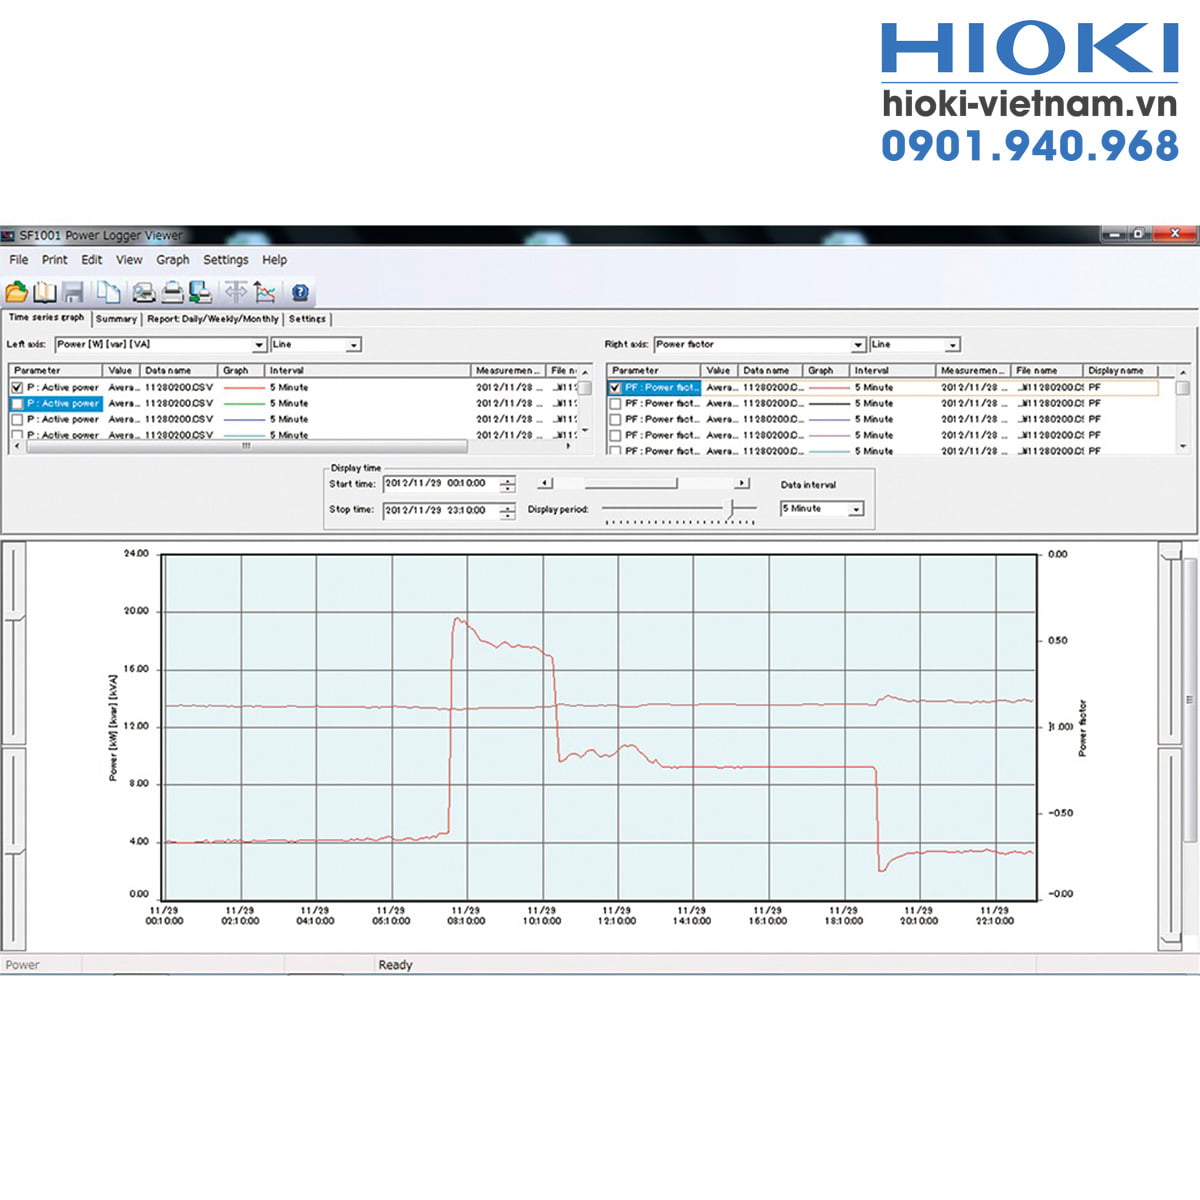The width and height of the screenshot is (1200, 1200).
Task: Switch to the Summary tab
Action: coord(115,318)
